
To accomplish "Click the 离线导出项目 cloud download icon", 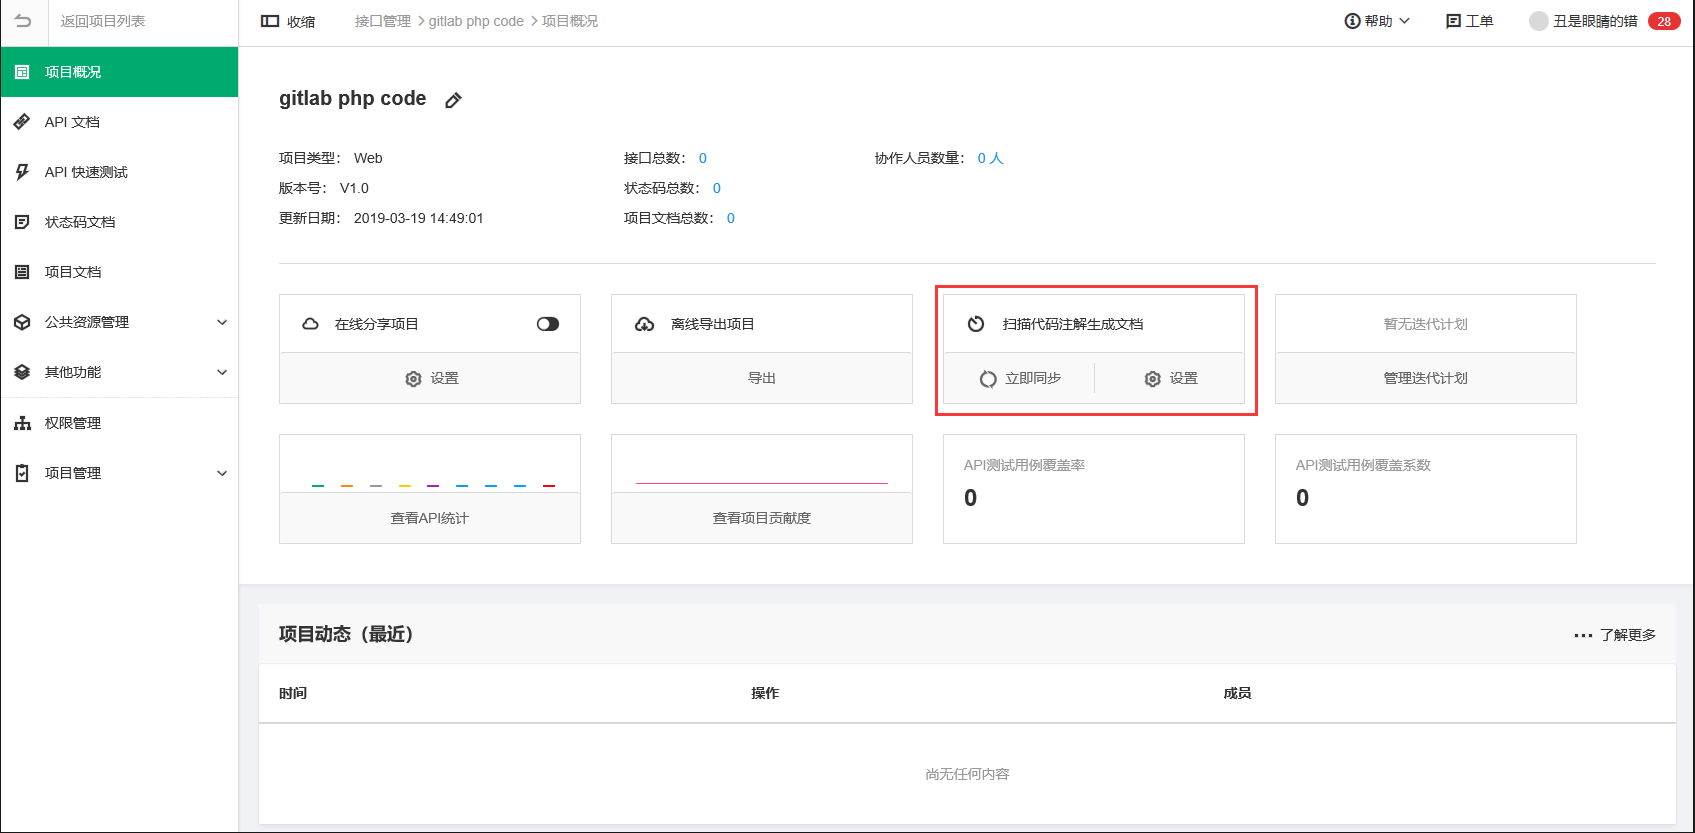I will pos(644,324).
